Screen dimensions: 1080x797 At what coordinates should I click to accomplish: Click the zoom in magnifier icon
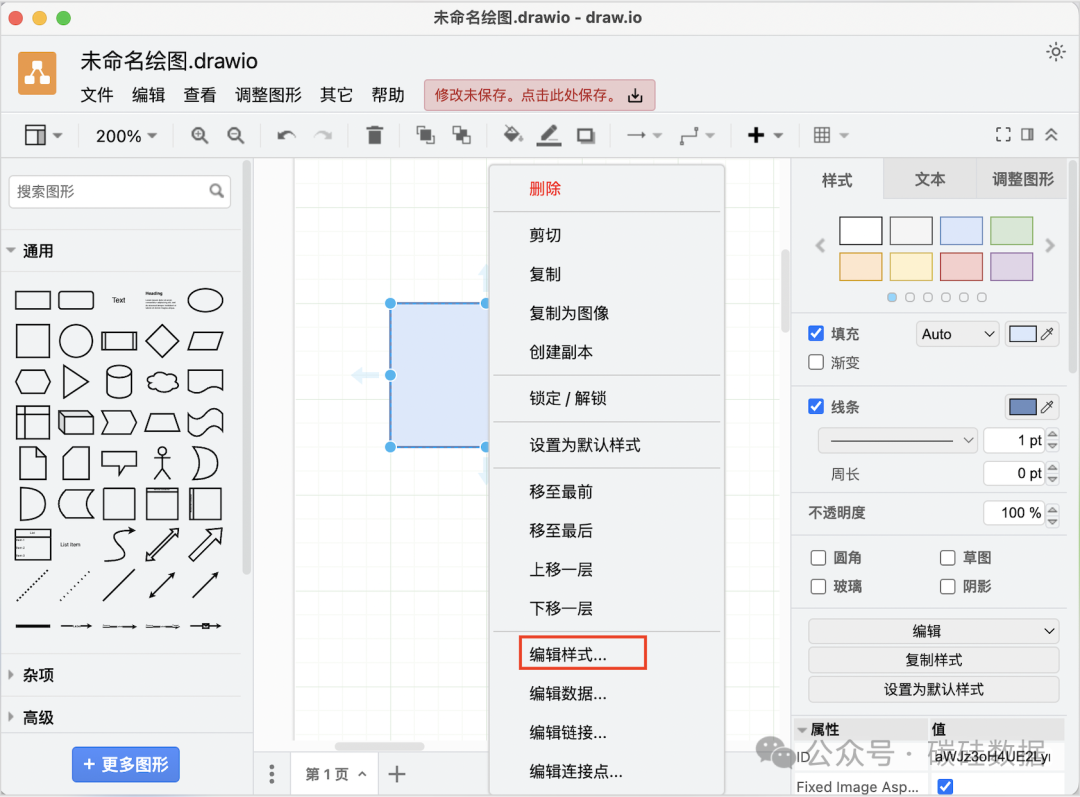click(200, 135)
